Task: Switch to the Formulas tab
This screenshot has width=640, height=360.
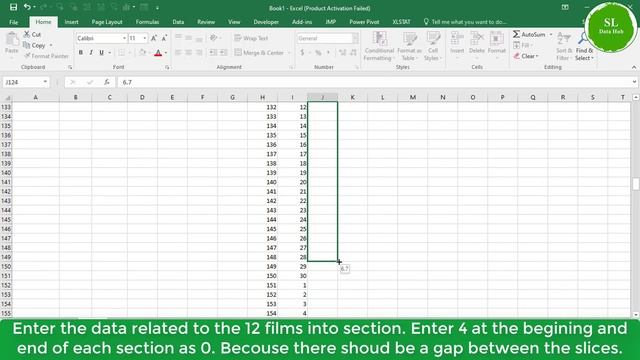Action: 147,22
